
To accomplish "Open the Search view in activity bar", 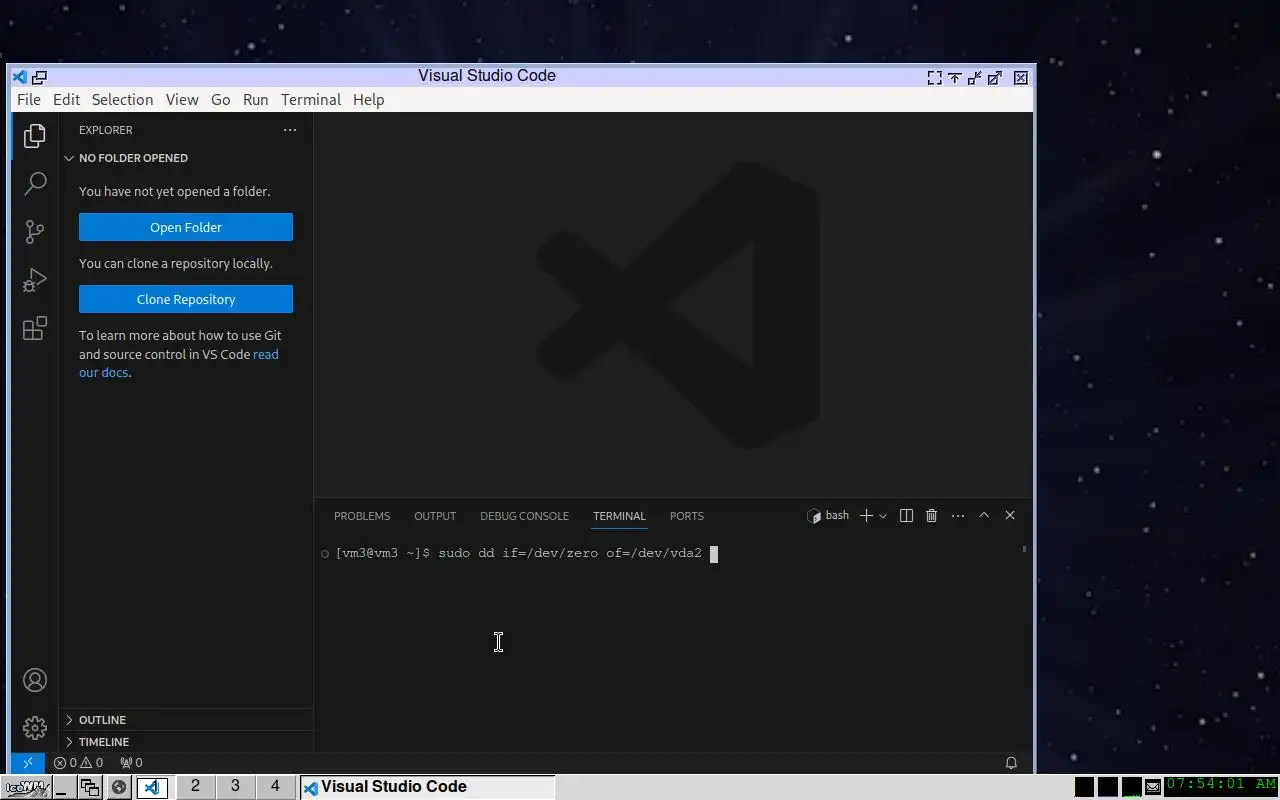I will (x=35, y=183).
